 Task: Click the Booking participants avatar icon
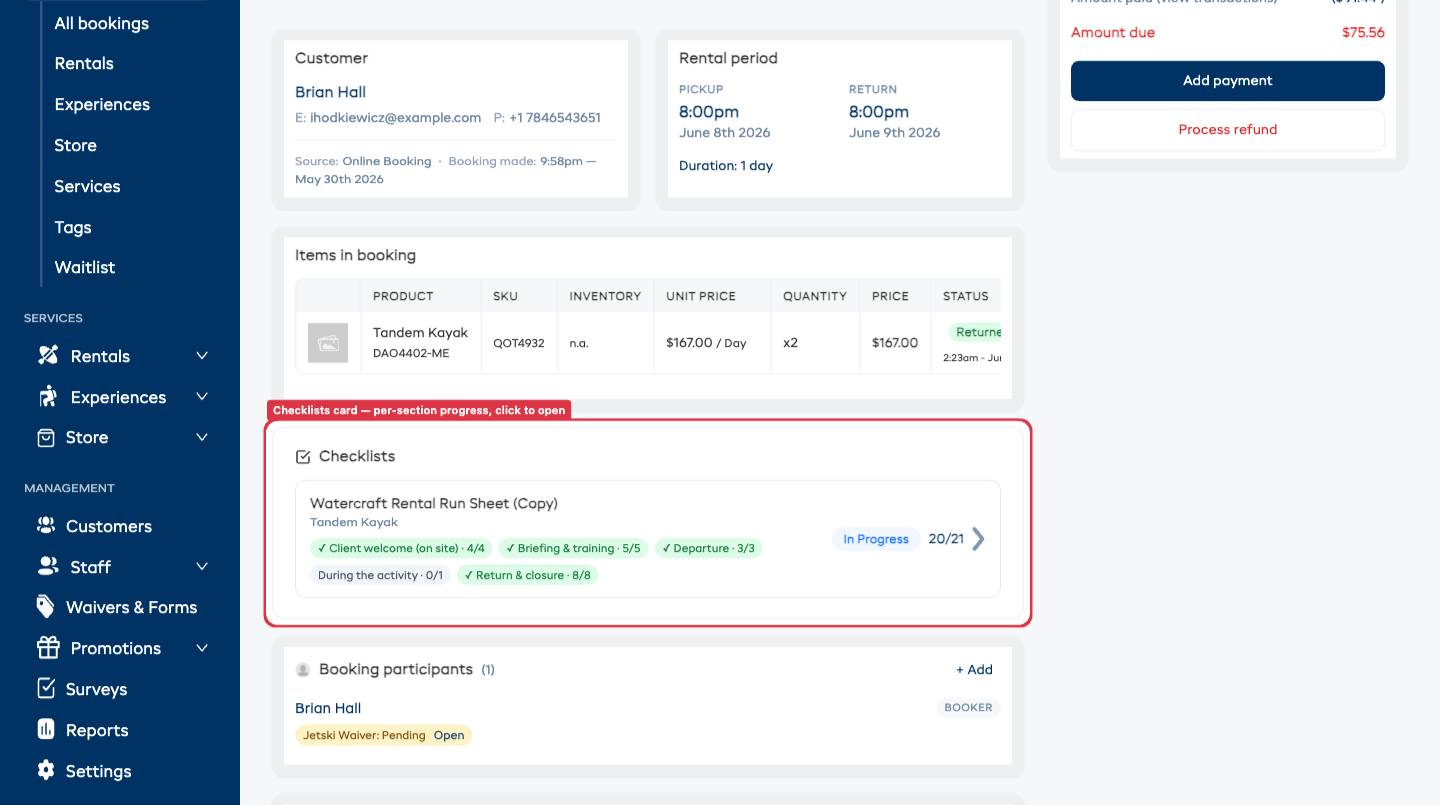click(303, 670)
